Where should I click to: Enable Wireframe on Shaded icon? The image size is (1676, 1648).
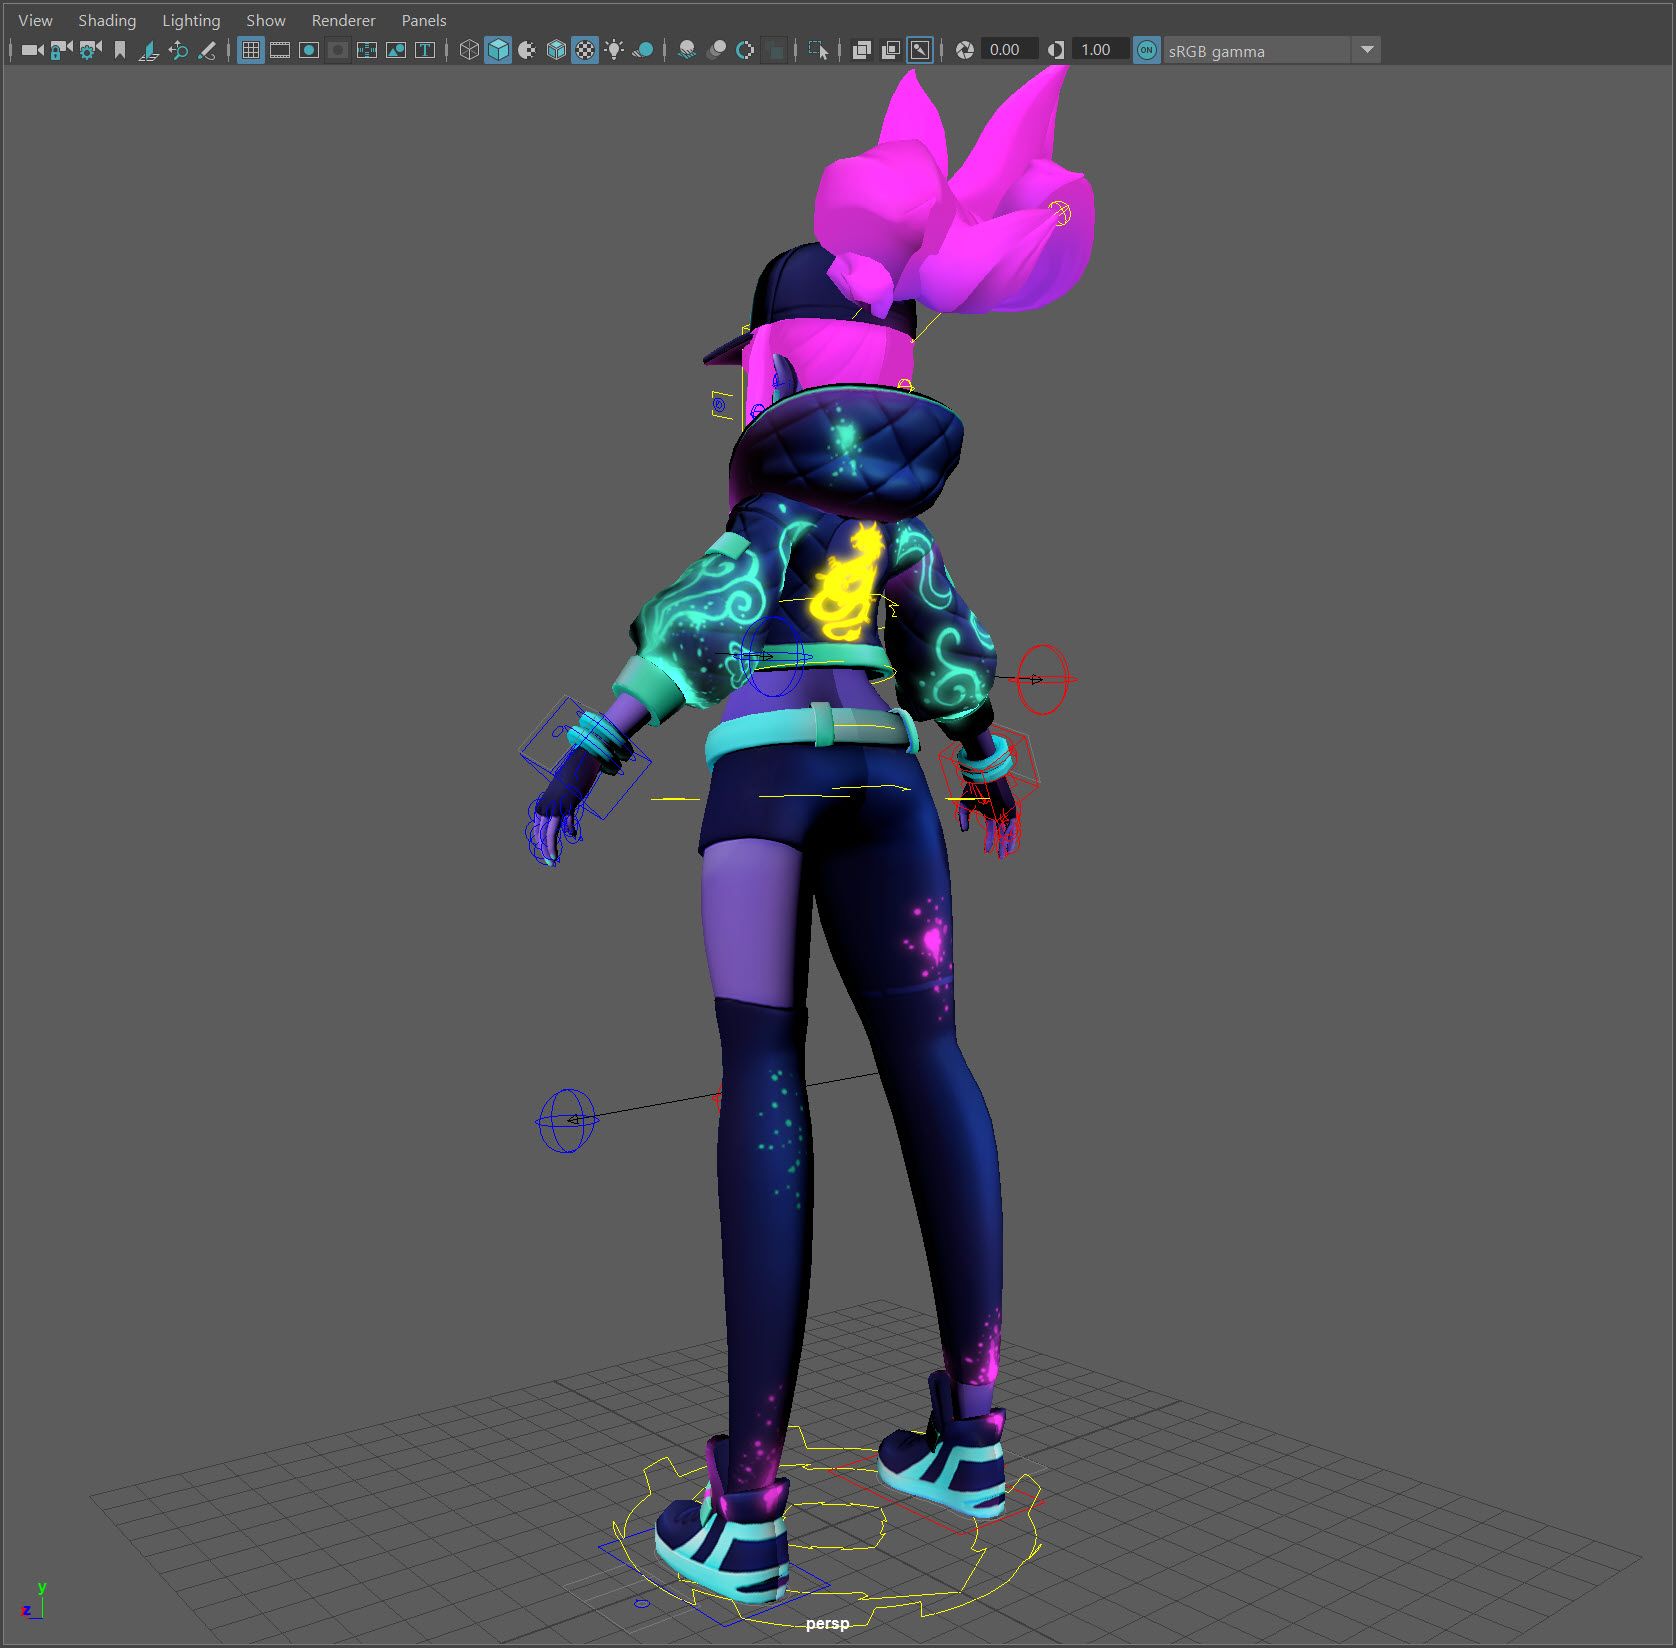[x=556, y=50]
